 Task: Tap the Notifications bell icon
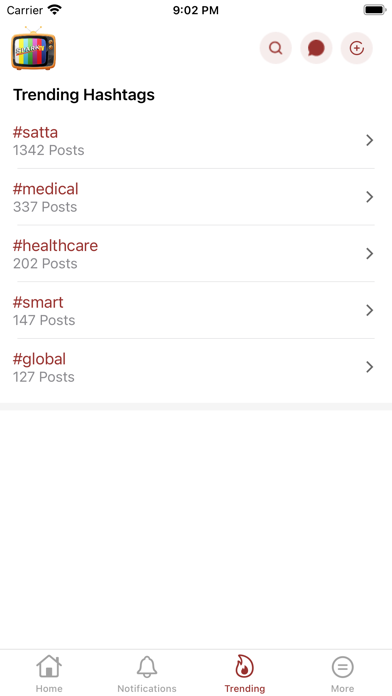(x=147, y=667)
